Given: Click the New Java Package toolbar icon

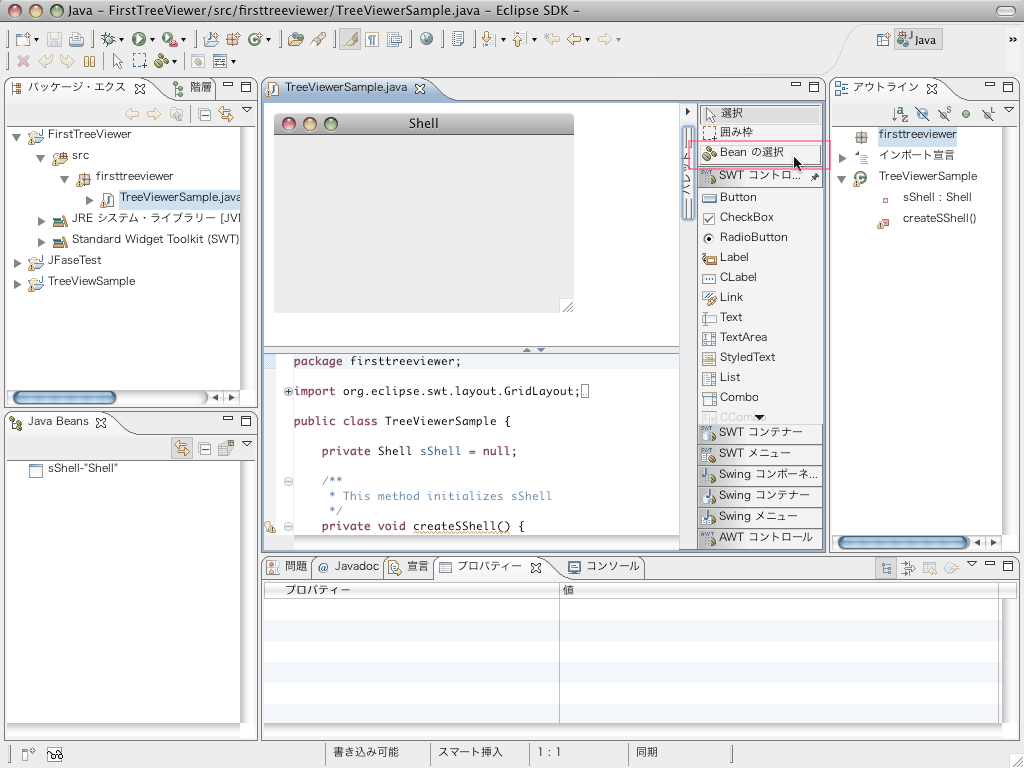Looking at the screenshot, I should pyautogui.click(x=233, y=39).
